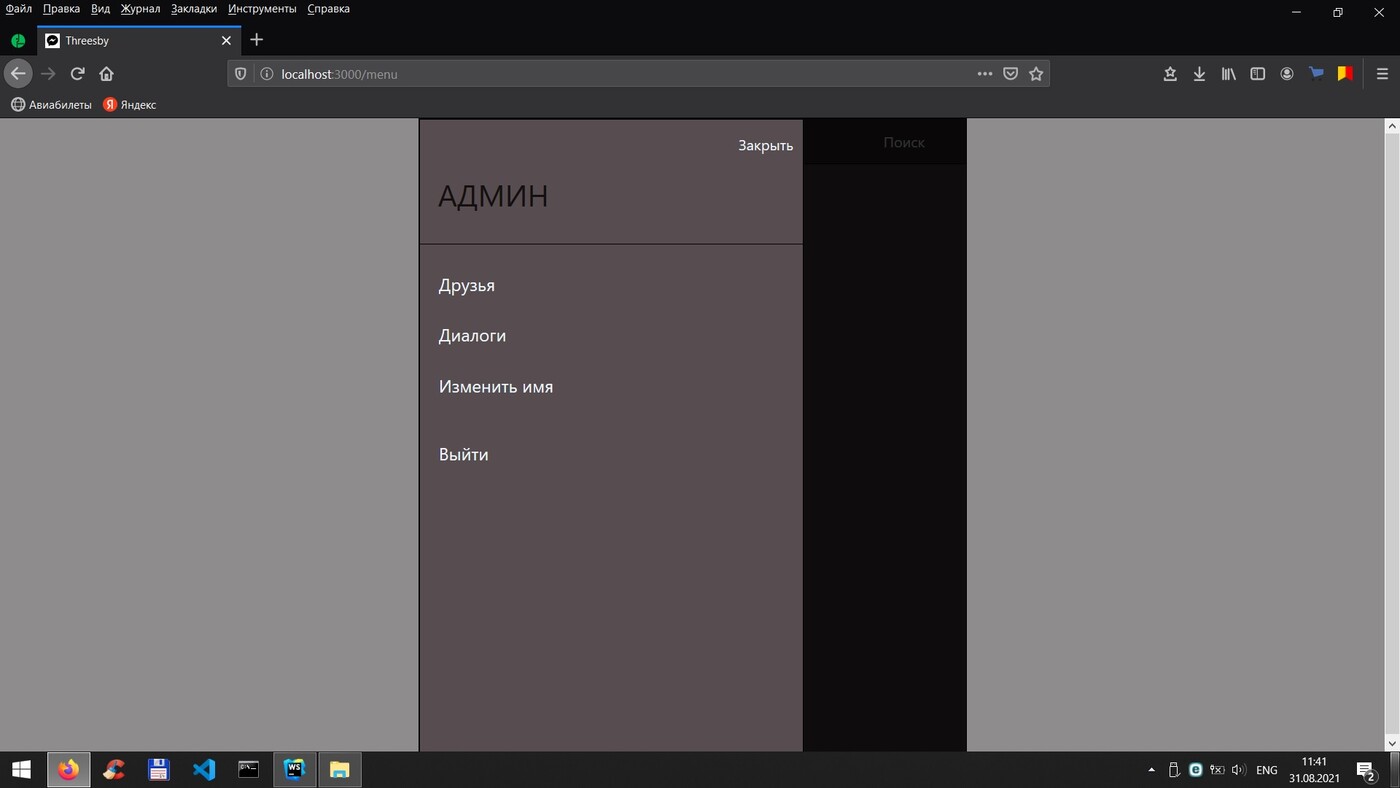The height and width of the screenshot is (788, 1400).
Task: Expand page actions three-dots menu
Action: click(x=984, y=74)
